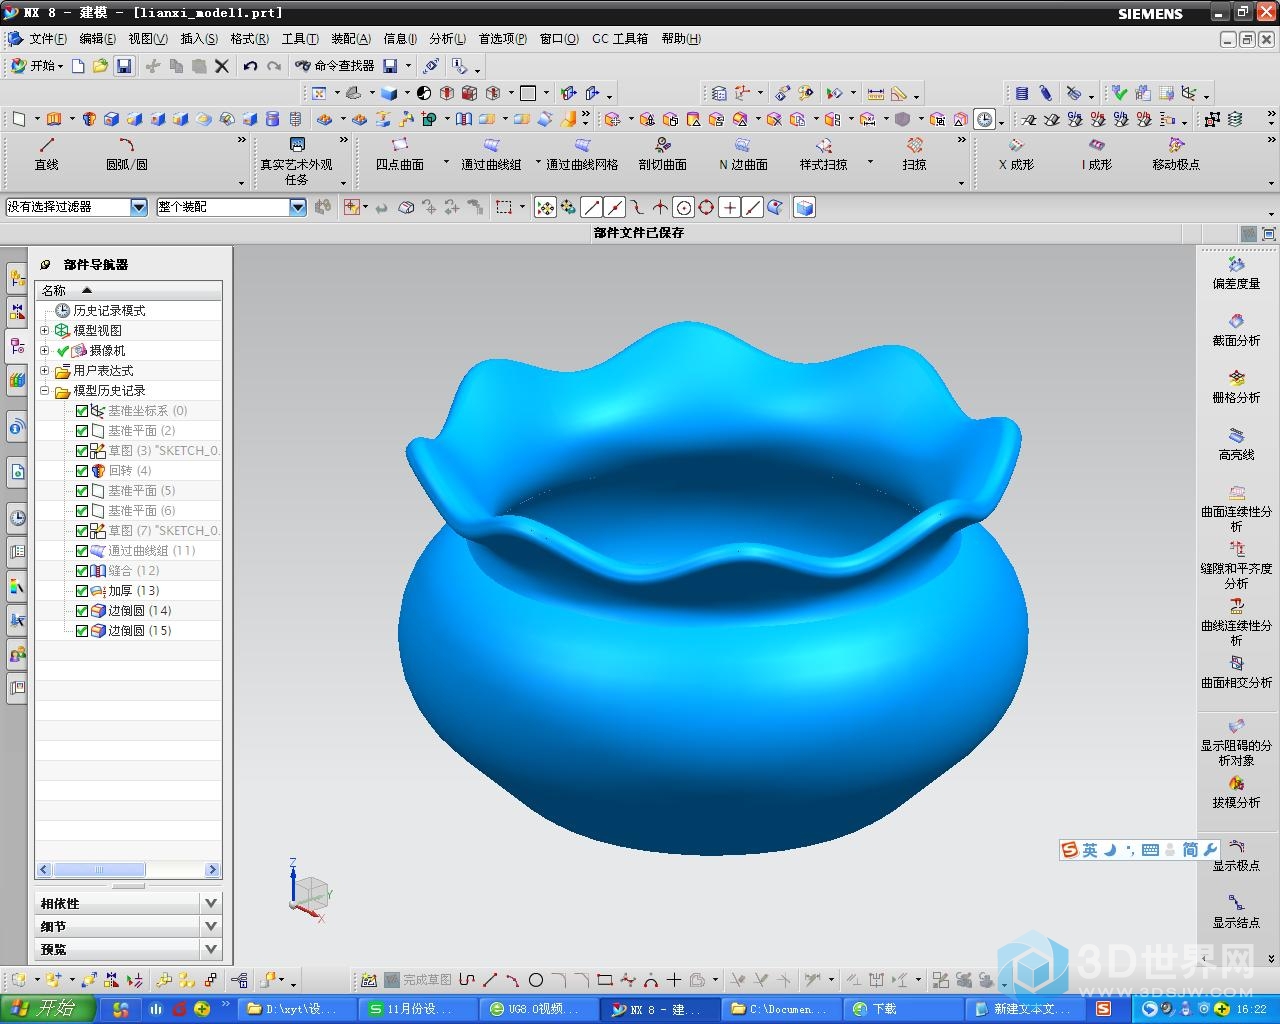Image resolution: width=1280 pixels, height=1024 pixels.
Task: Open 截面分析 tool
Action: tap(1236, 330)
